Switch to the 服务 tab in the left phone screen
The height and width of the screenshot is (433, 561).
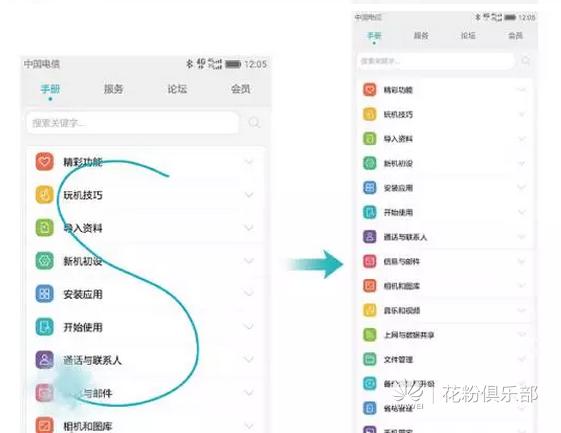click(113, 89)
